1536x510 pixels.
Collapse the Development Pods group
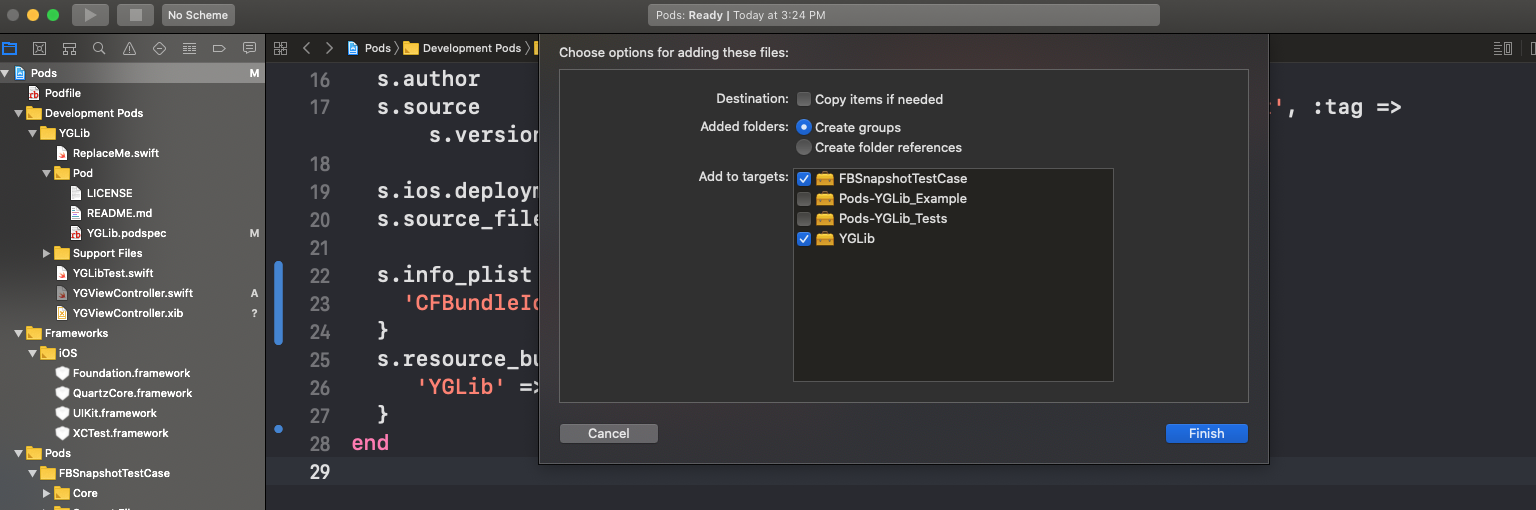(x=18, y=113)
